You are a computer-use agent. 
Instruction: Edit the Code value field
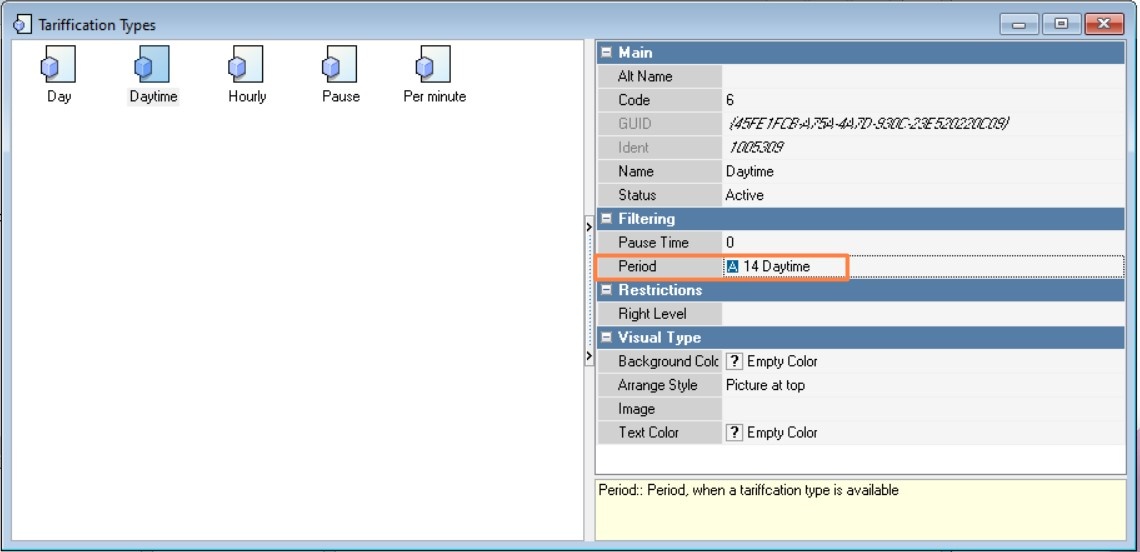(920, 100)
